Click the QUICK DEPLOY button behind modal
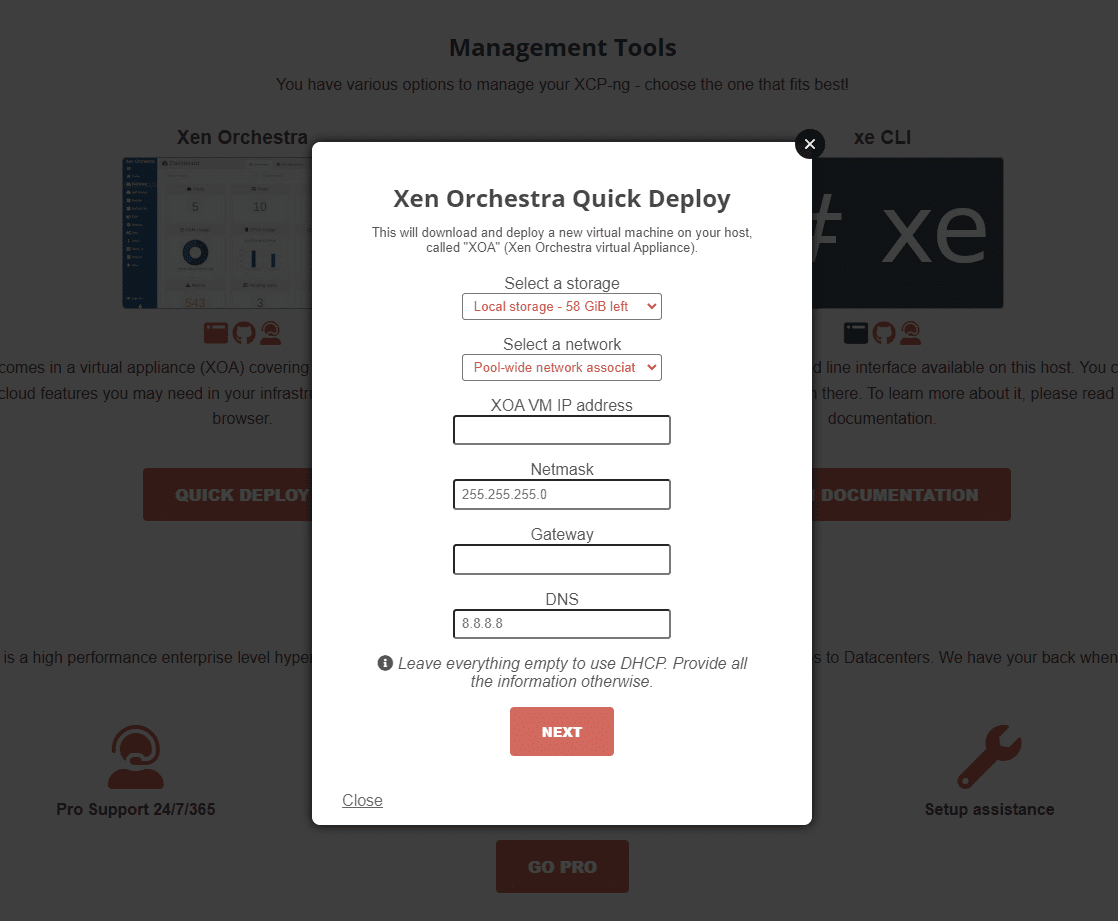This screenshot has height=921, width=1118. pos(227,495)
